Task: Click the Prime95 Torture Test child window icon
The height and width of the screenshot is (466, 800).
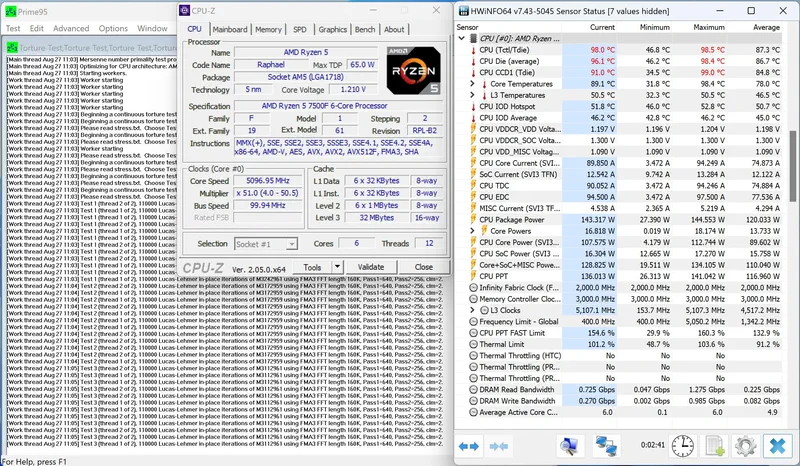Action: 12,47
